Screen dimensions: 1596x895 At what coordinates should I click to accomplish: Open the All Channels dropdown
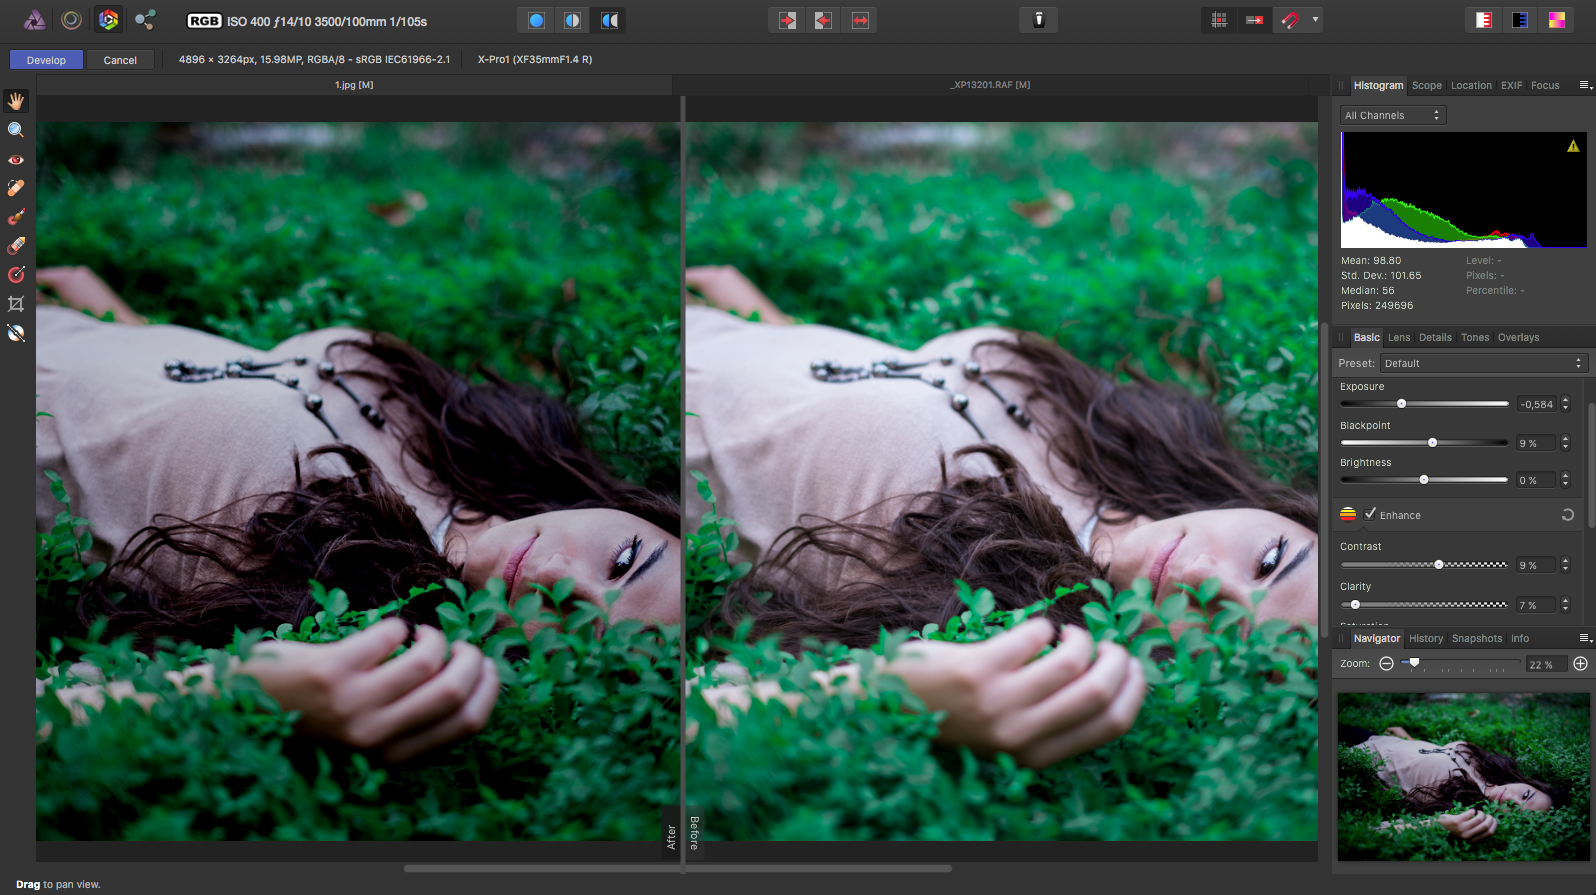click(1393, 115)
